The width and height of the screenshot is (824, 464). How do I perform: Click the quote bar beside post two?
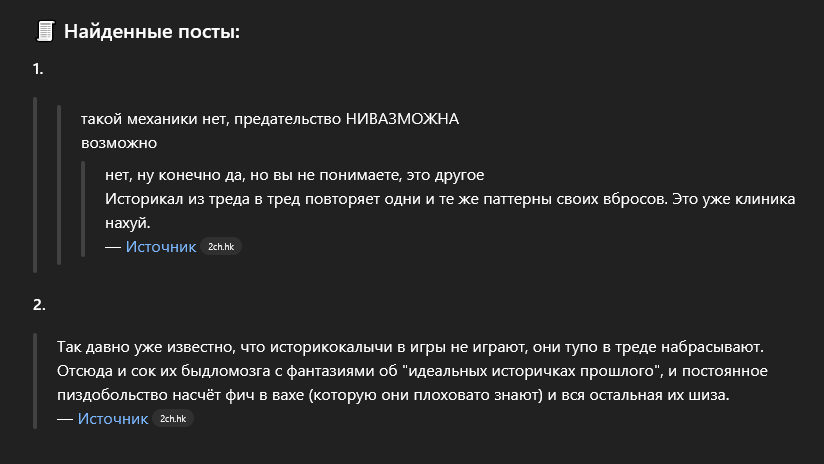click(x=35, y=381)
